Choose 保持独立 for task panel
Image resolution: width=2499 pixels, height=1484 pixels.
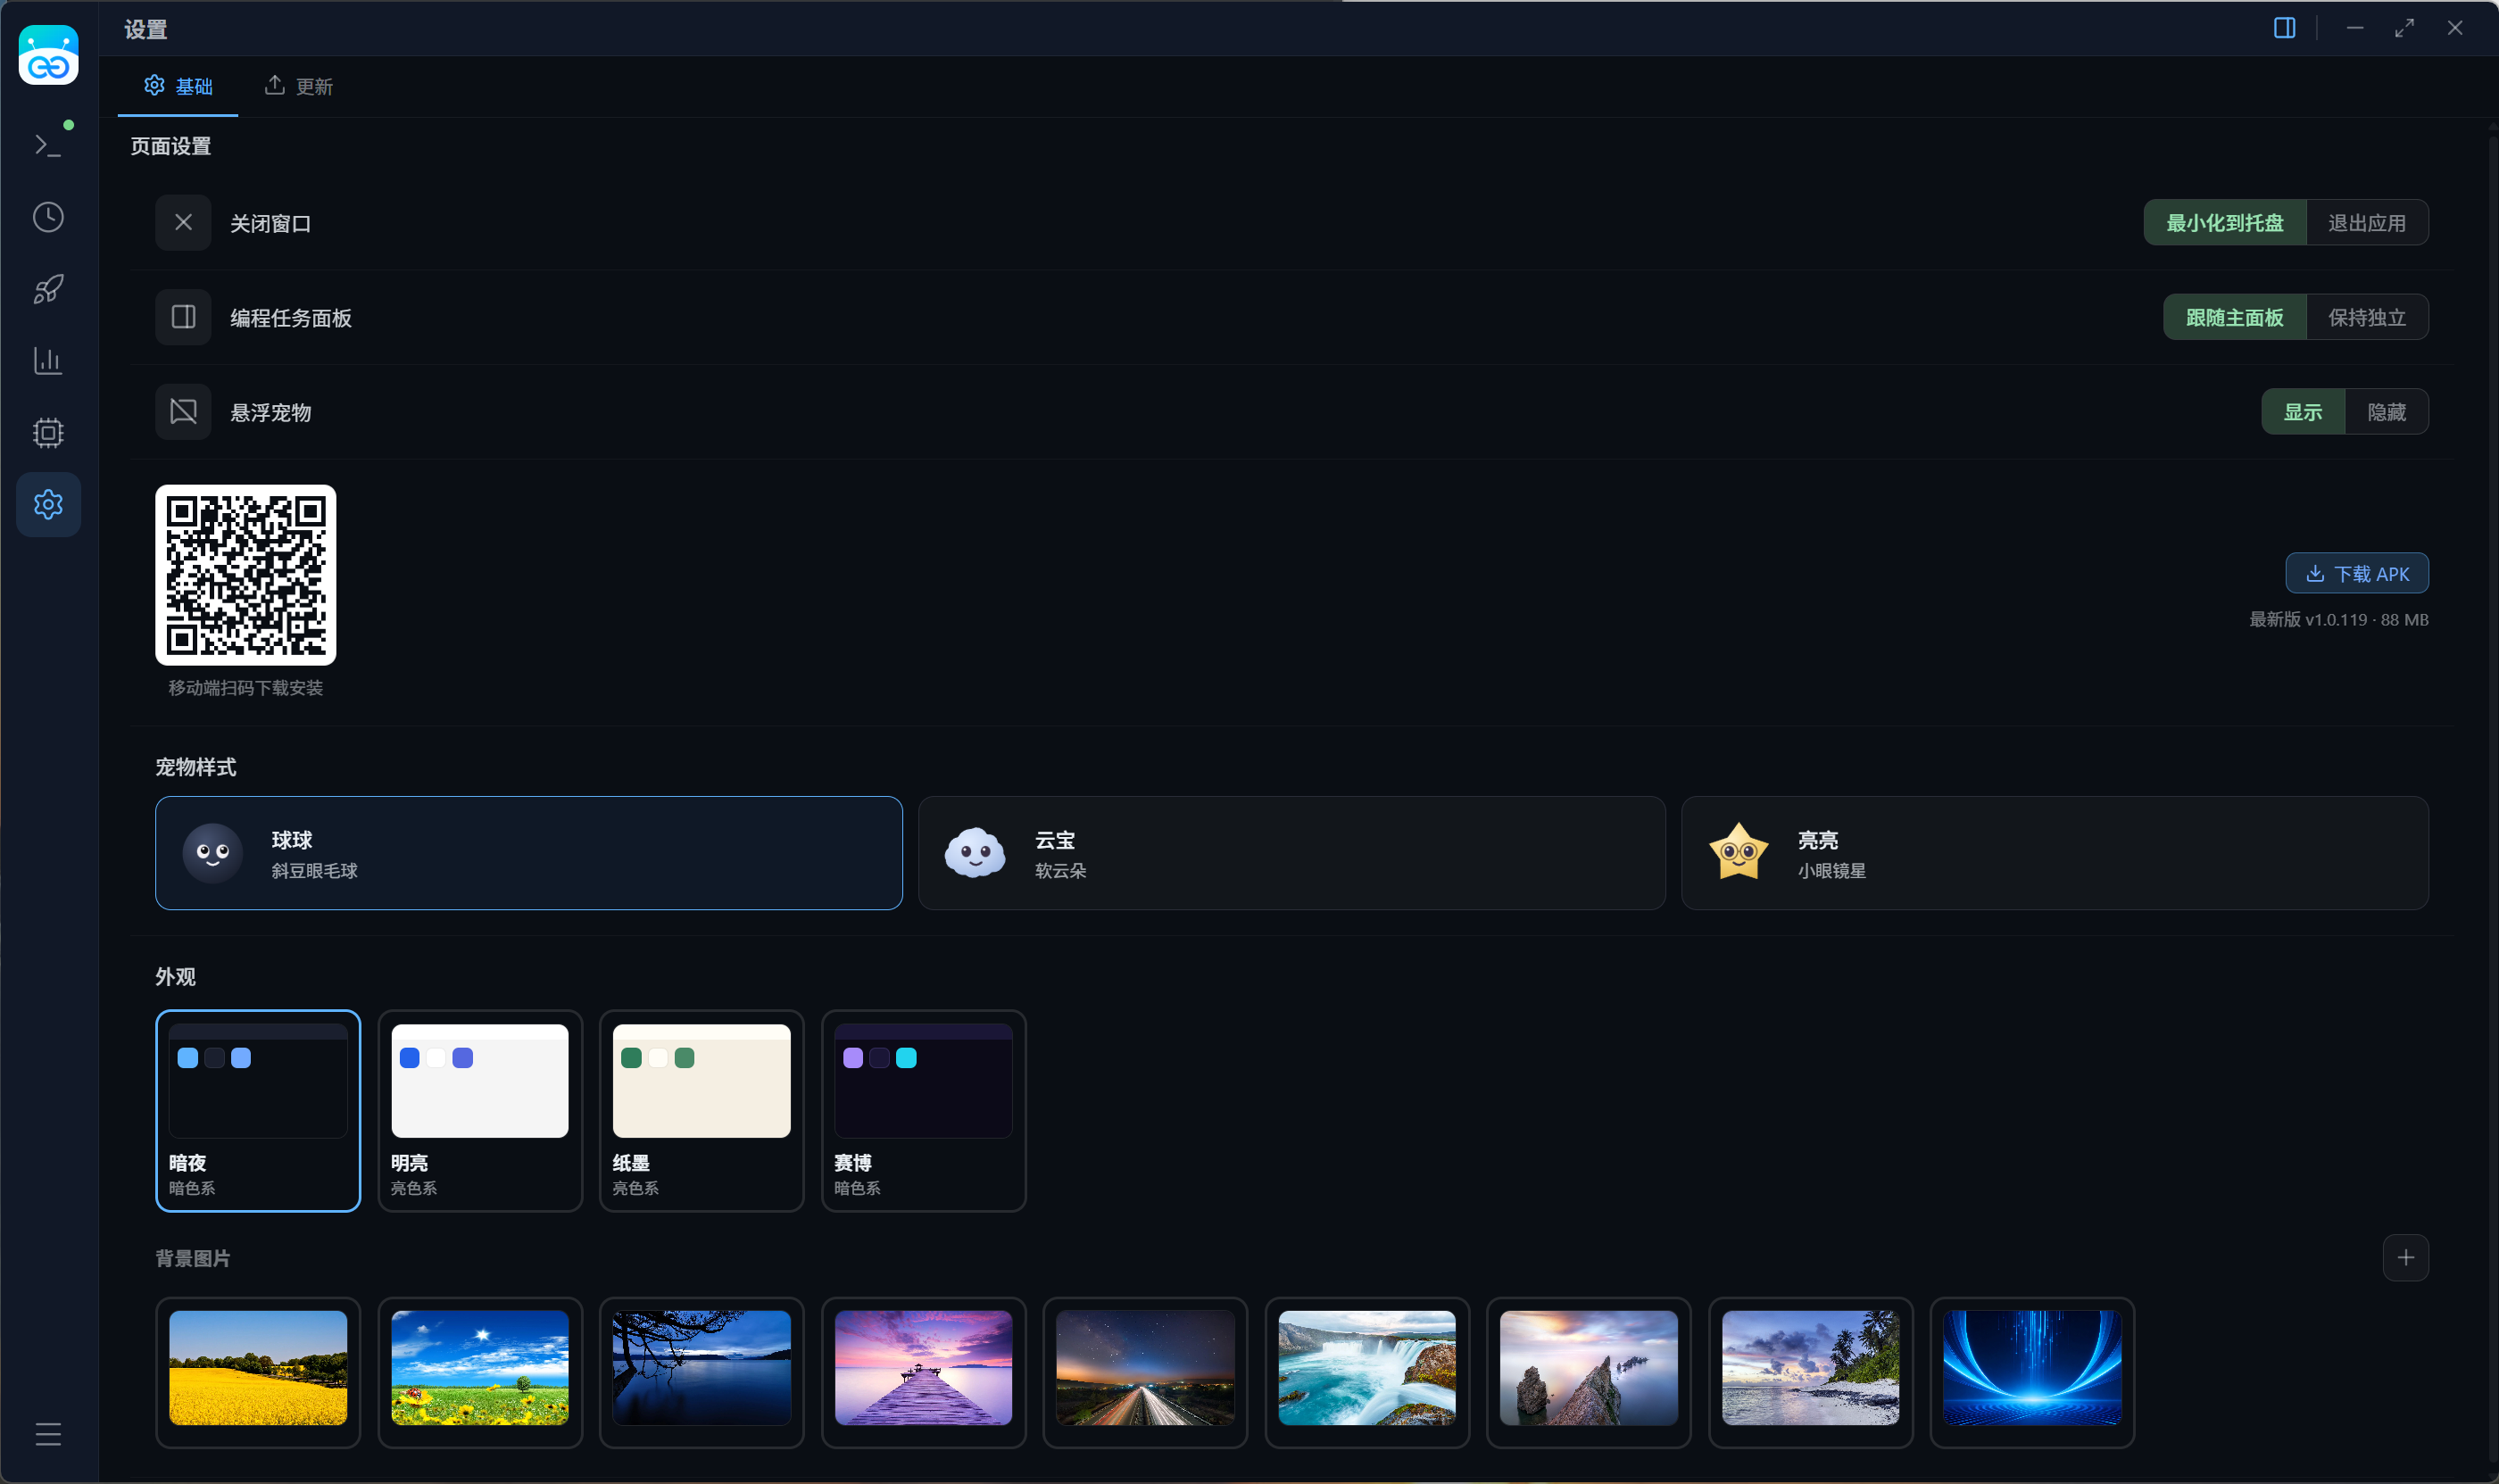pyautogui.click(x=2366, y=317)
